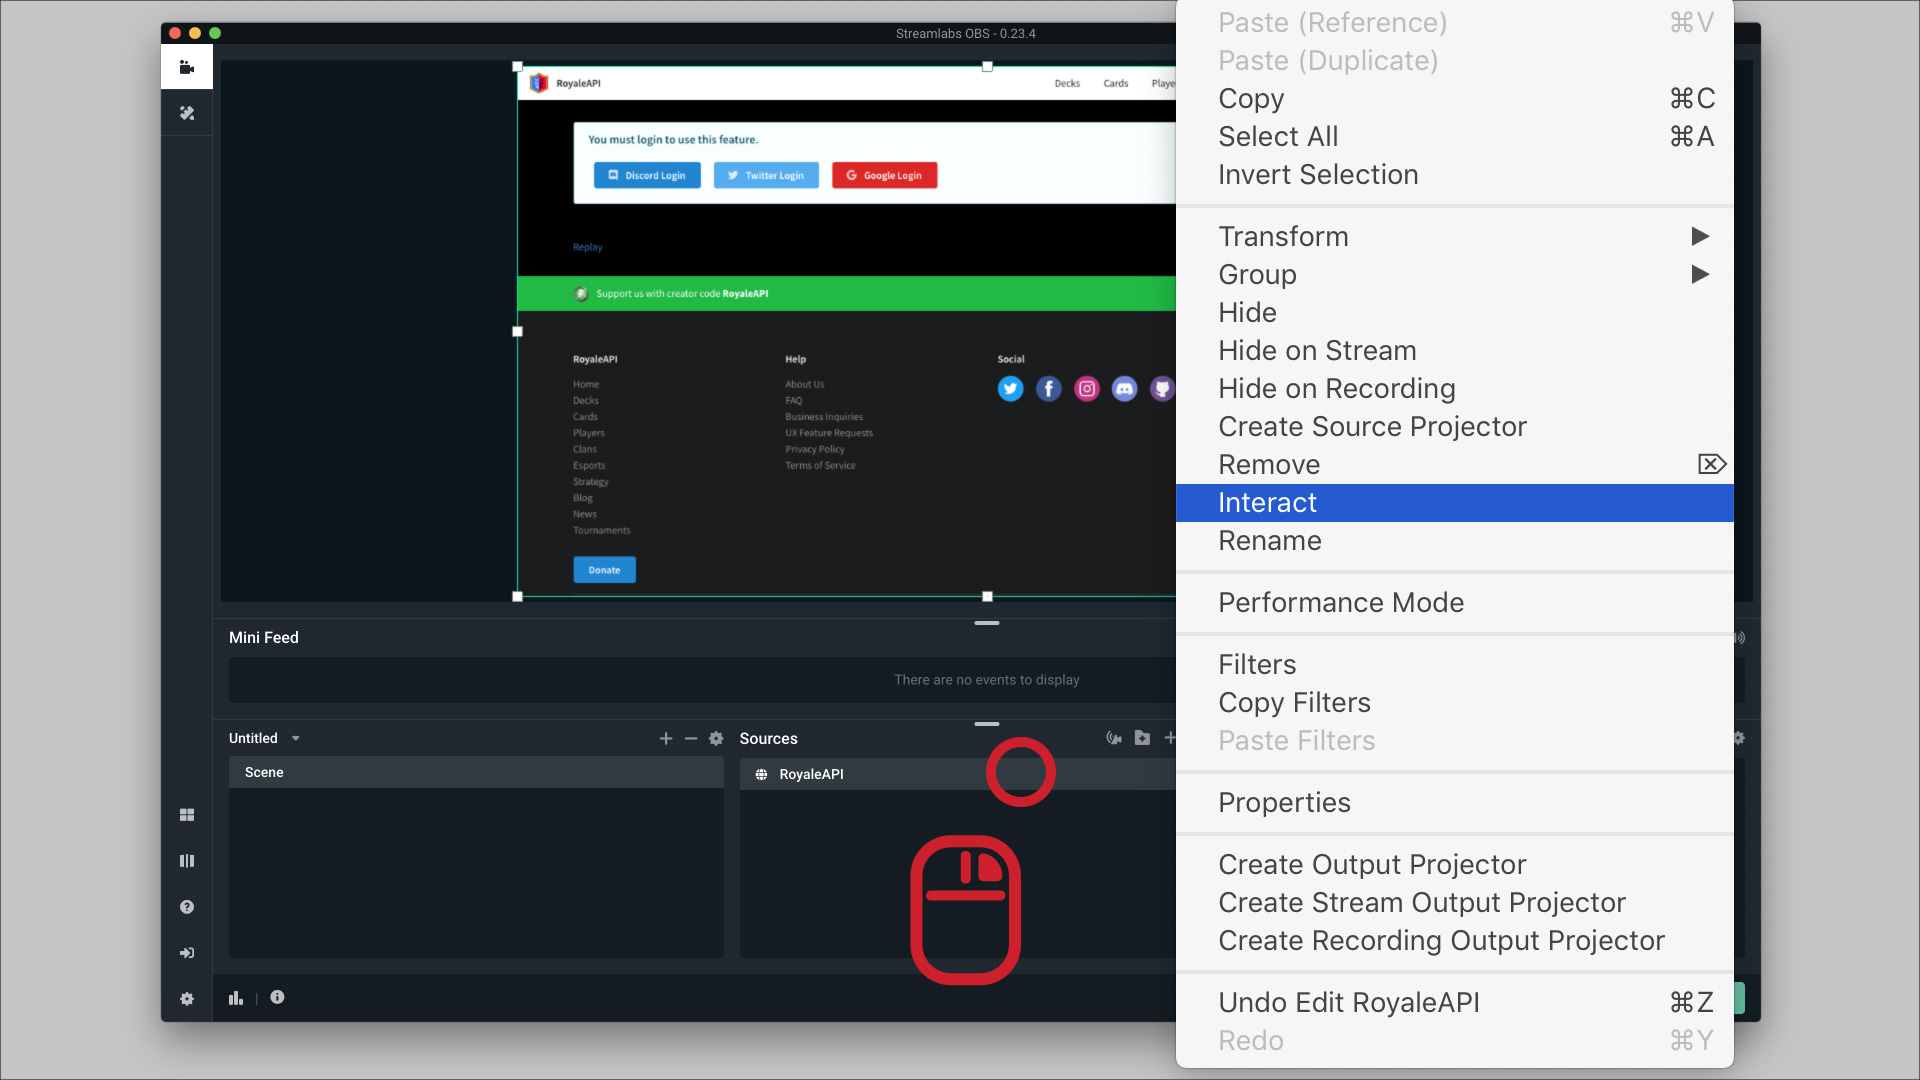This screenshot has height=1080, width=1920.
Task: Open Properties from the context menu
Action: (x=1455, y=802)
